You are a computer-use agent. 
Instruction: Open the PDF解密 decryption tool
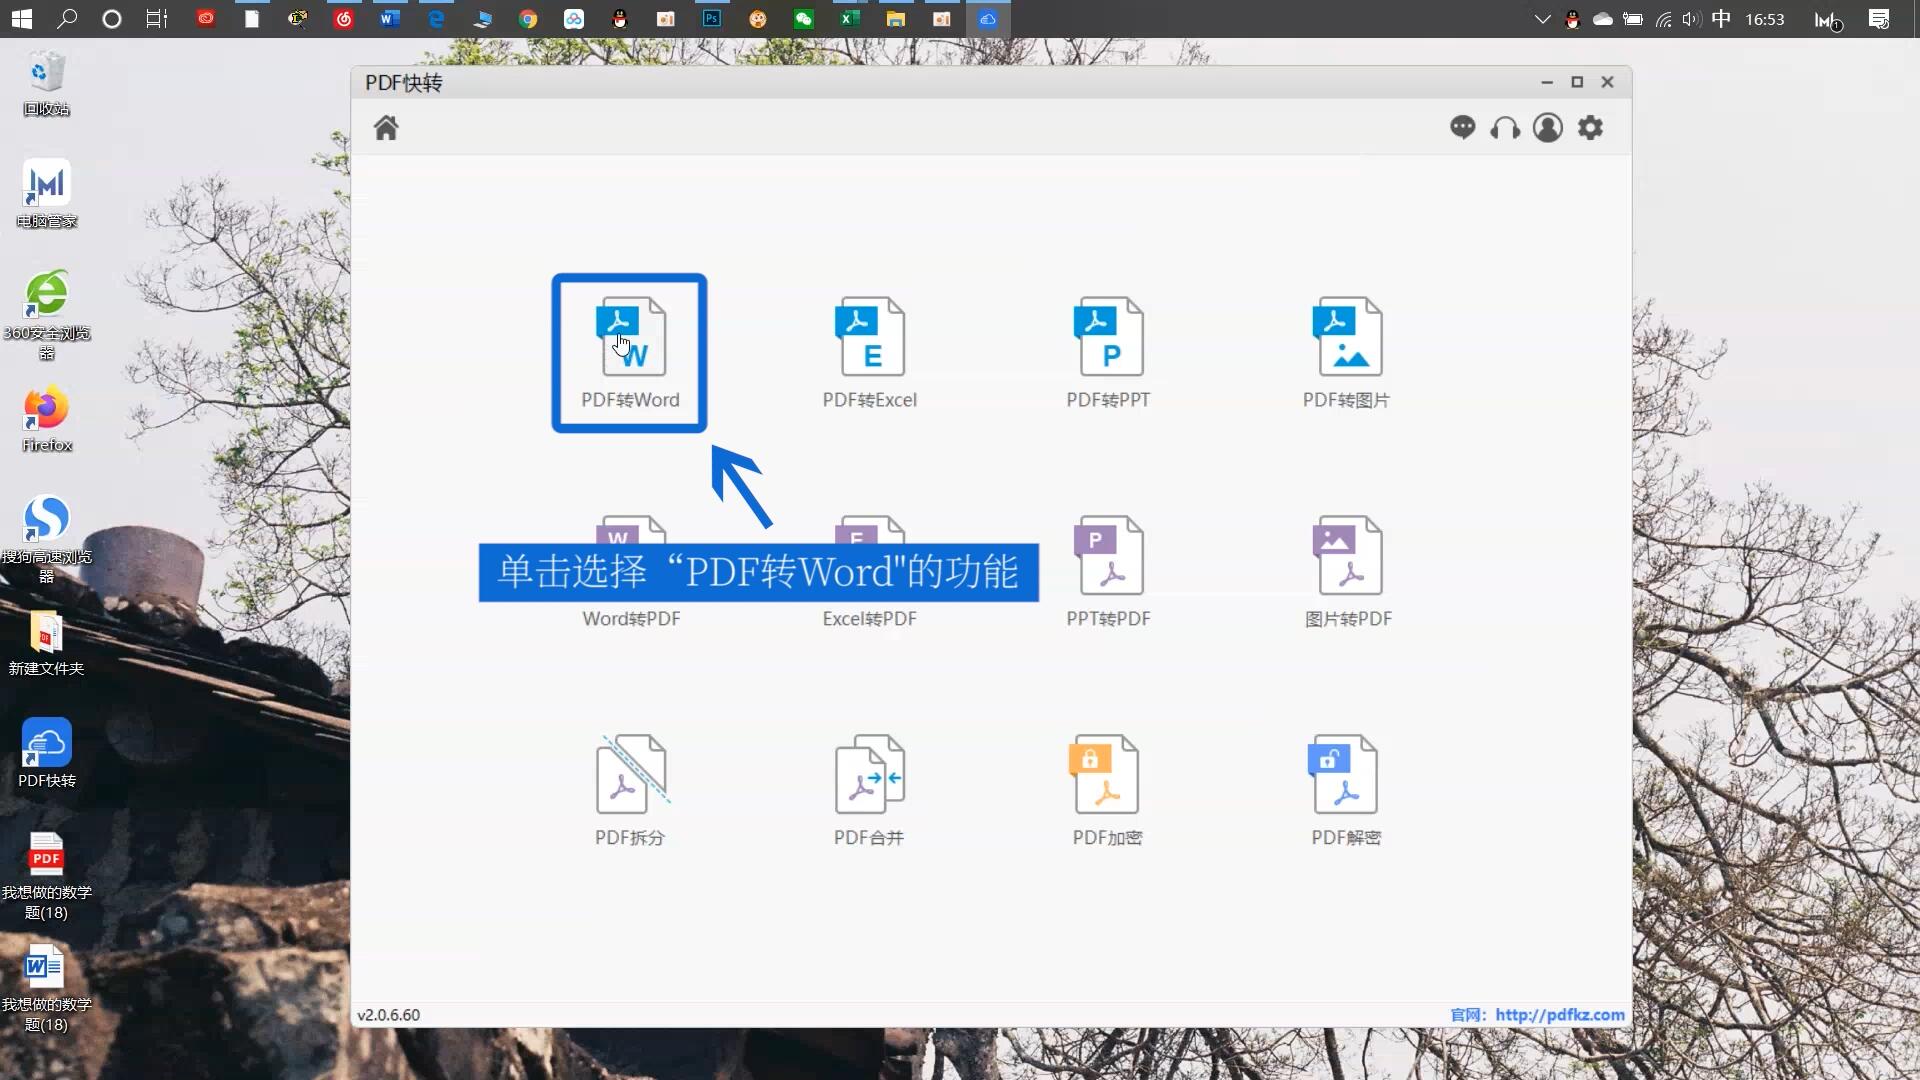[1345, 790]
